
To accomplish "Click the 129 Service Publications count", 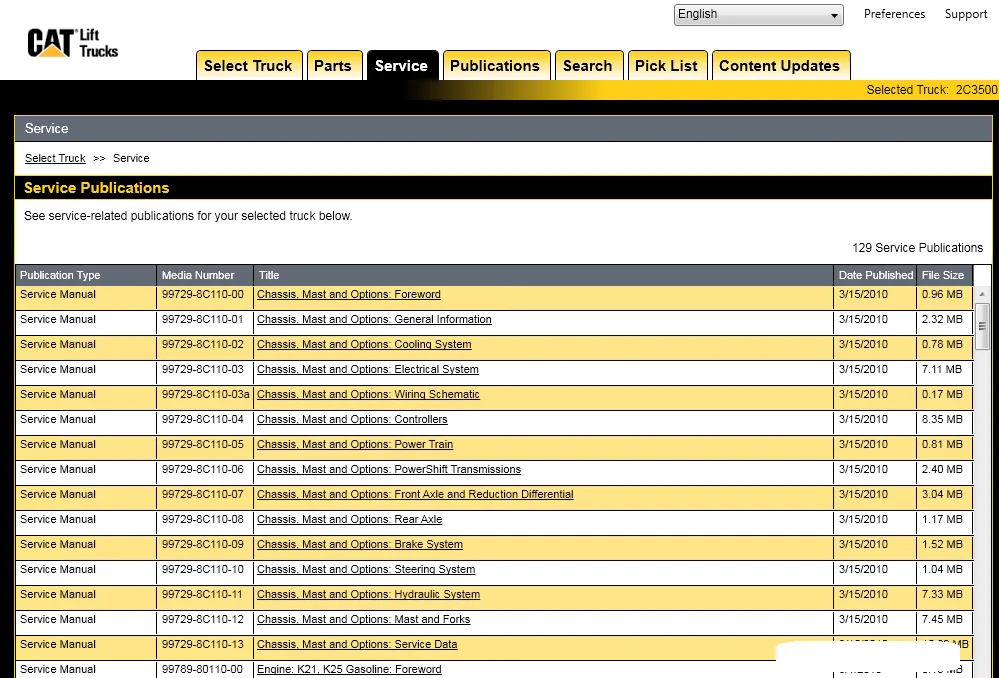I will (917, 248).
